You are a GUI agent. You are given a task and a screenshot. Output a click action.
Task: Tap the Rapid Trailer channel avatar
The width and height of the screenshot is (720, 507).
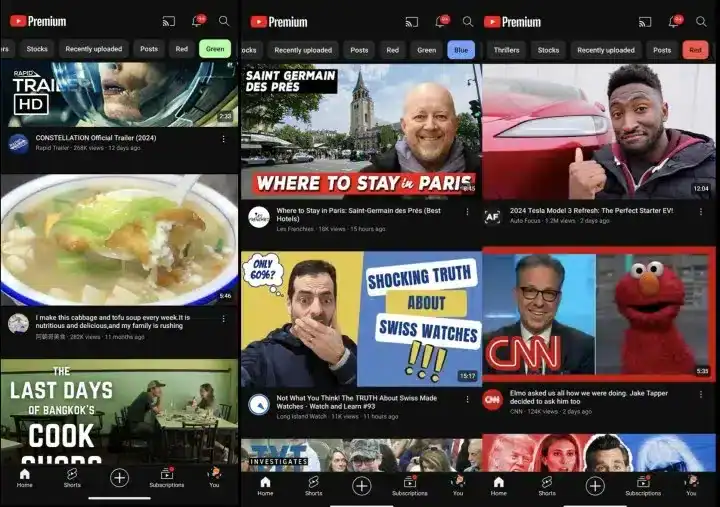(18, 143)
